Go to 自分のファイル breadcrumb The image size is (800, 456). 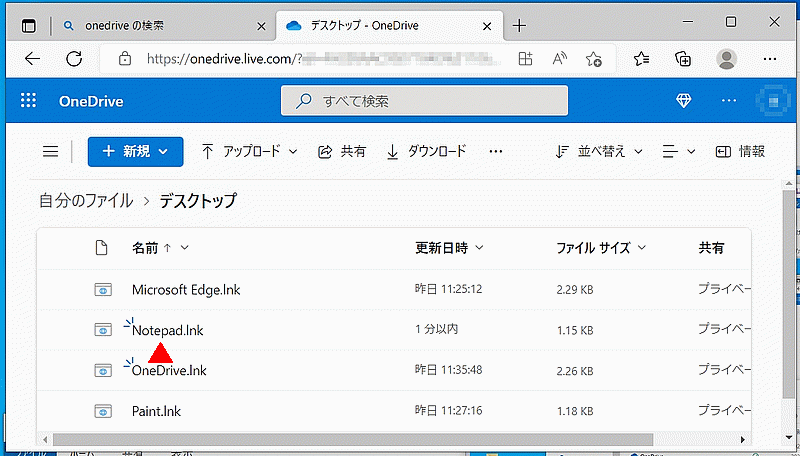(x=86, y=201)
